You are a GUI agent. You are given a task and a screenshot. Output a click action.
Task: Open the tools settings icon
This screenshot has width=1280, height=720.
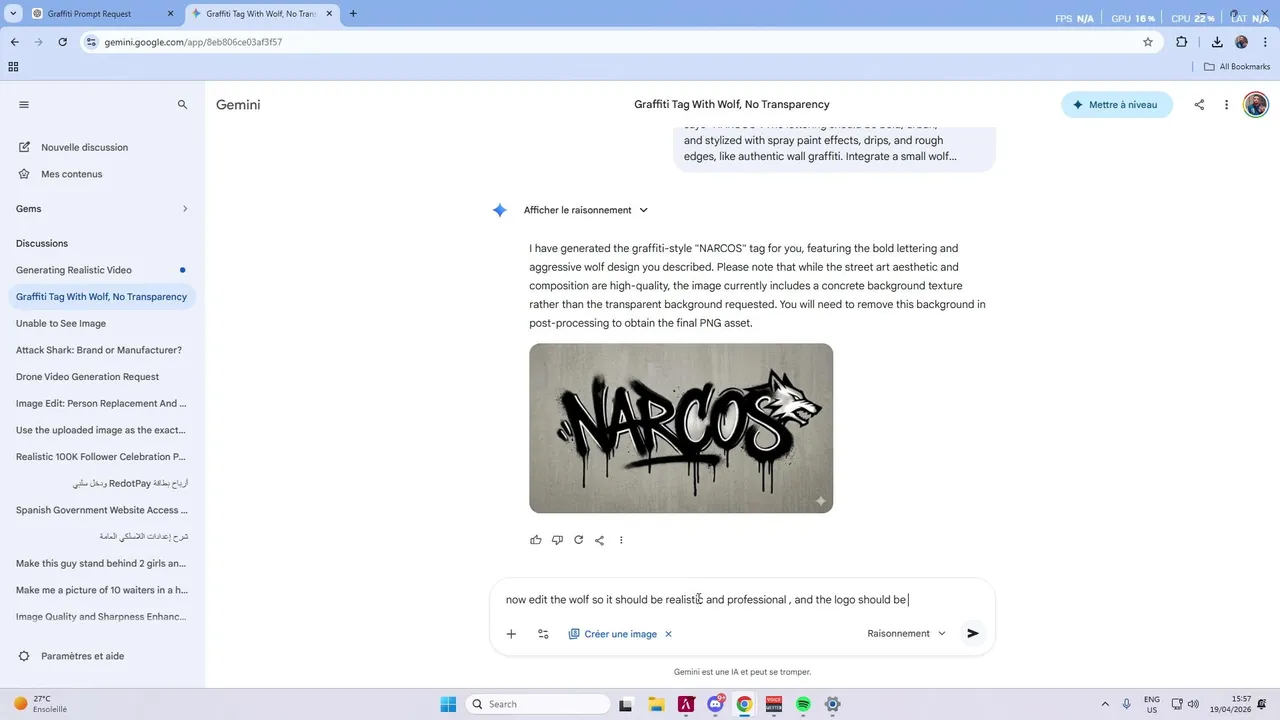pos(543,634)
